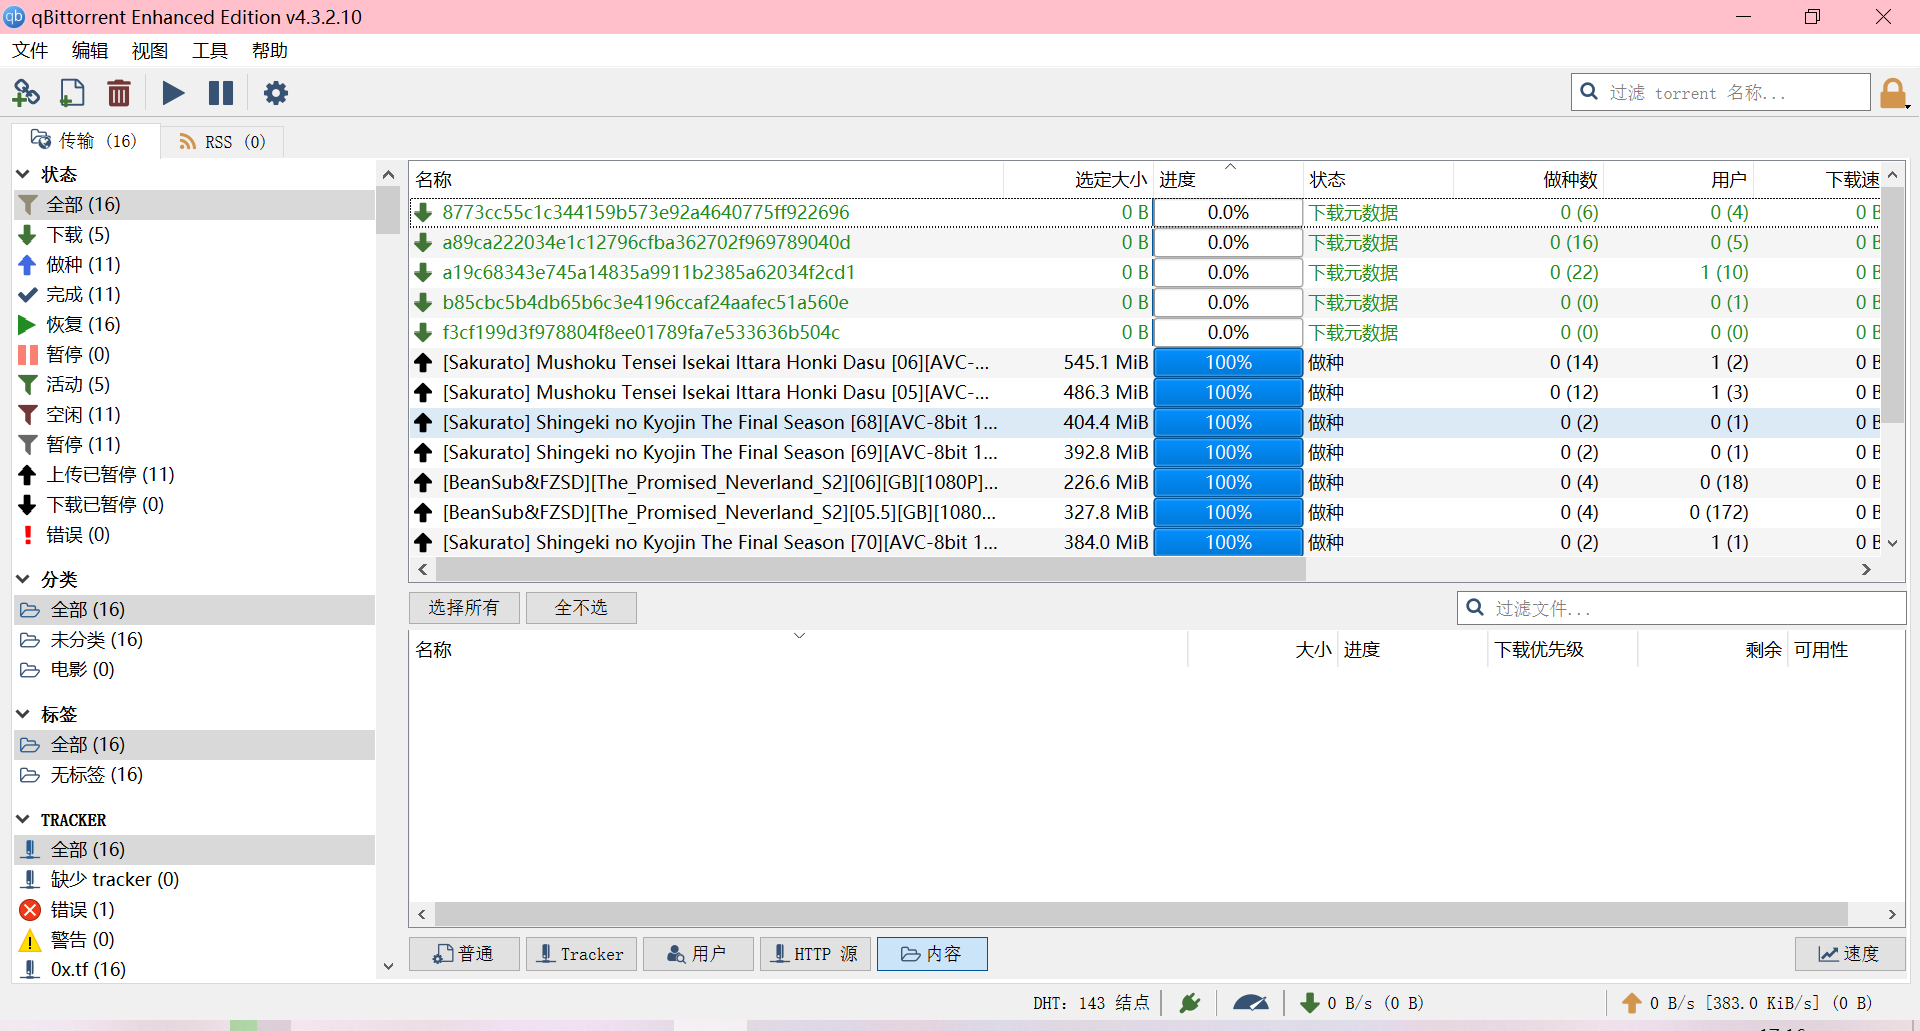Switch to the RSS (0) tab

click(222, 142)
